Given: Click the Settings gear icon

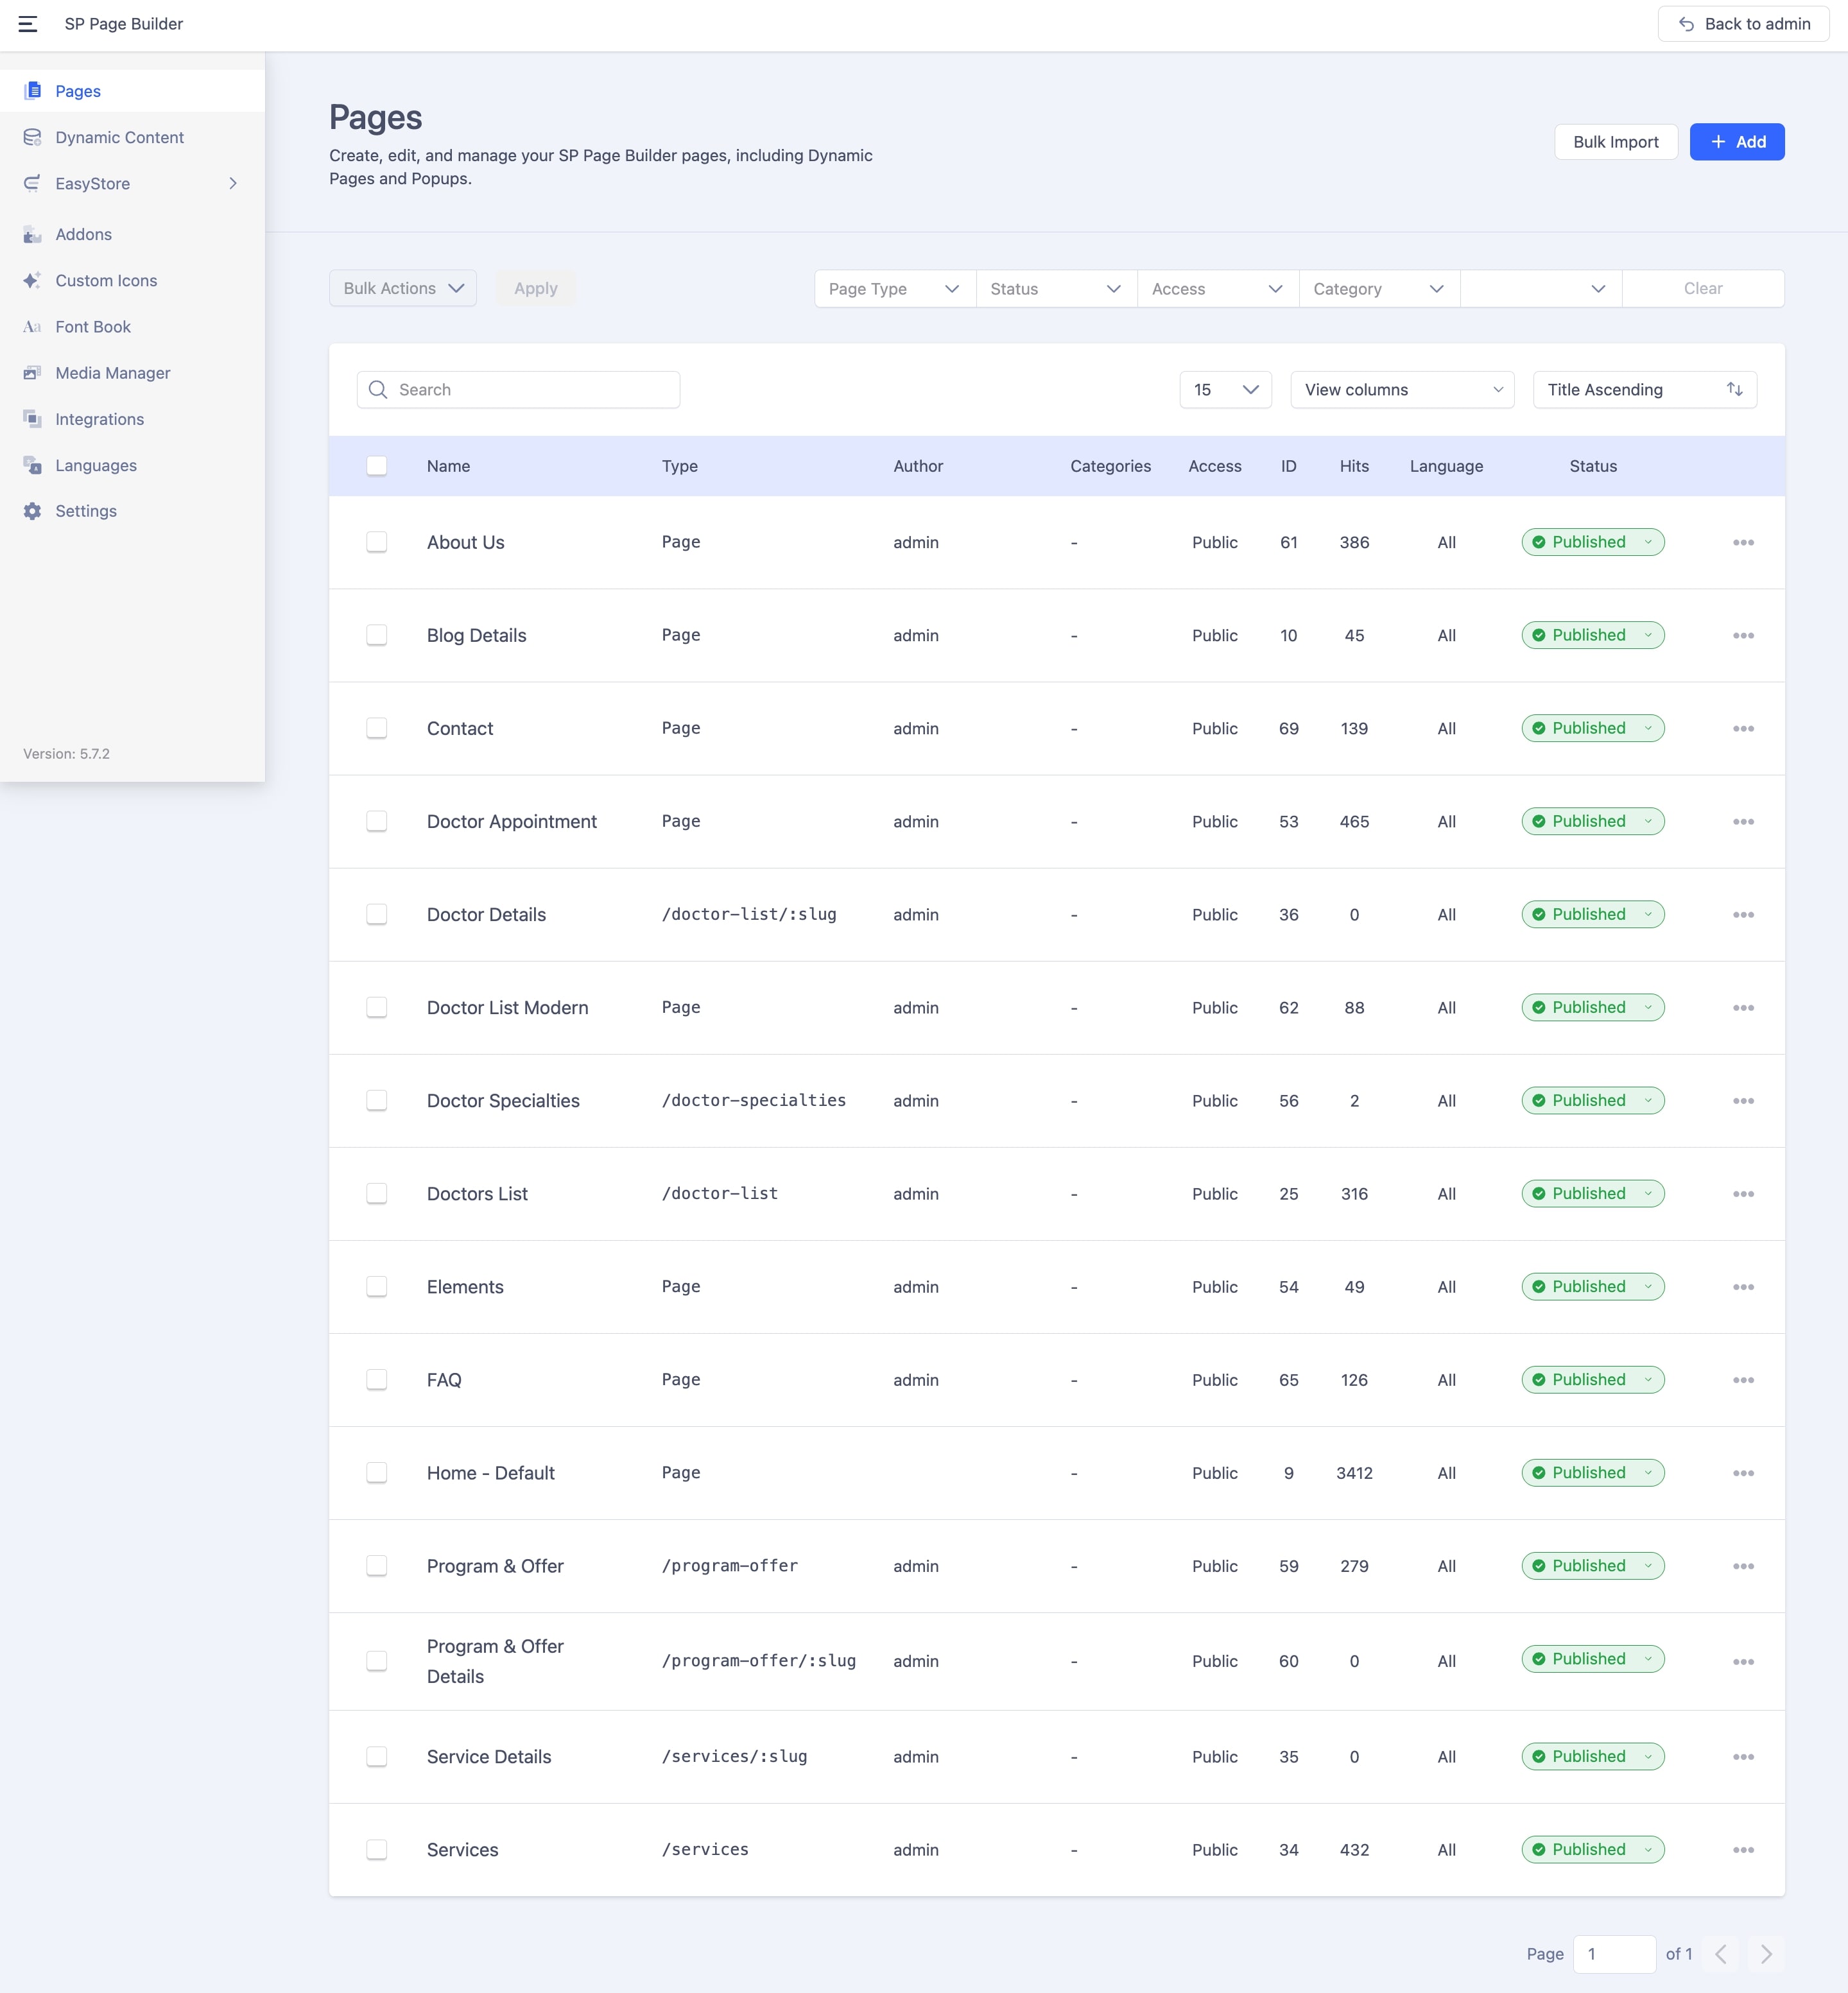Looking at the screenshot, I should (32, 511).
